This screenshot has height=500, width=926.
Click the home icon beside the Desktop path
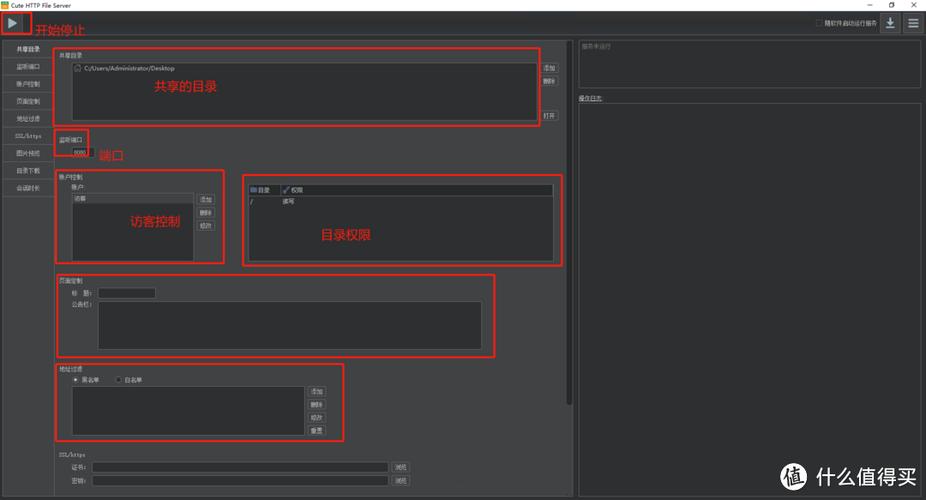(78, 68)
